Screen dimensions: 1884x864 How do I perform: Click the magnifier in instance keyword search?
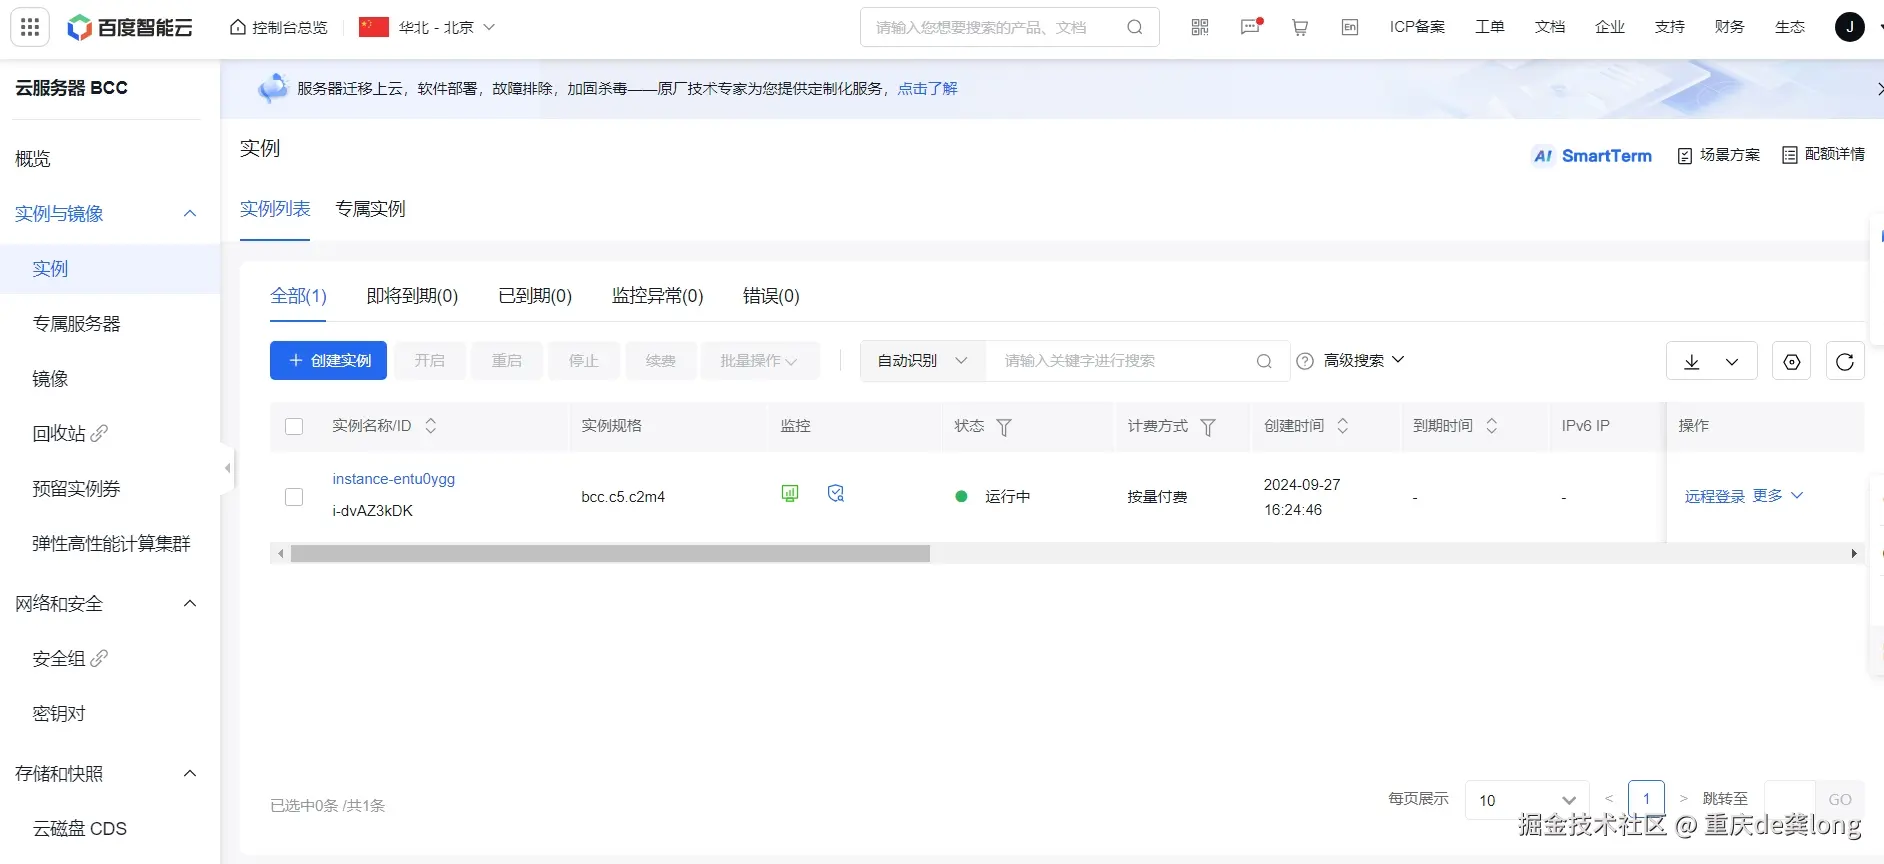(1264, 361)
